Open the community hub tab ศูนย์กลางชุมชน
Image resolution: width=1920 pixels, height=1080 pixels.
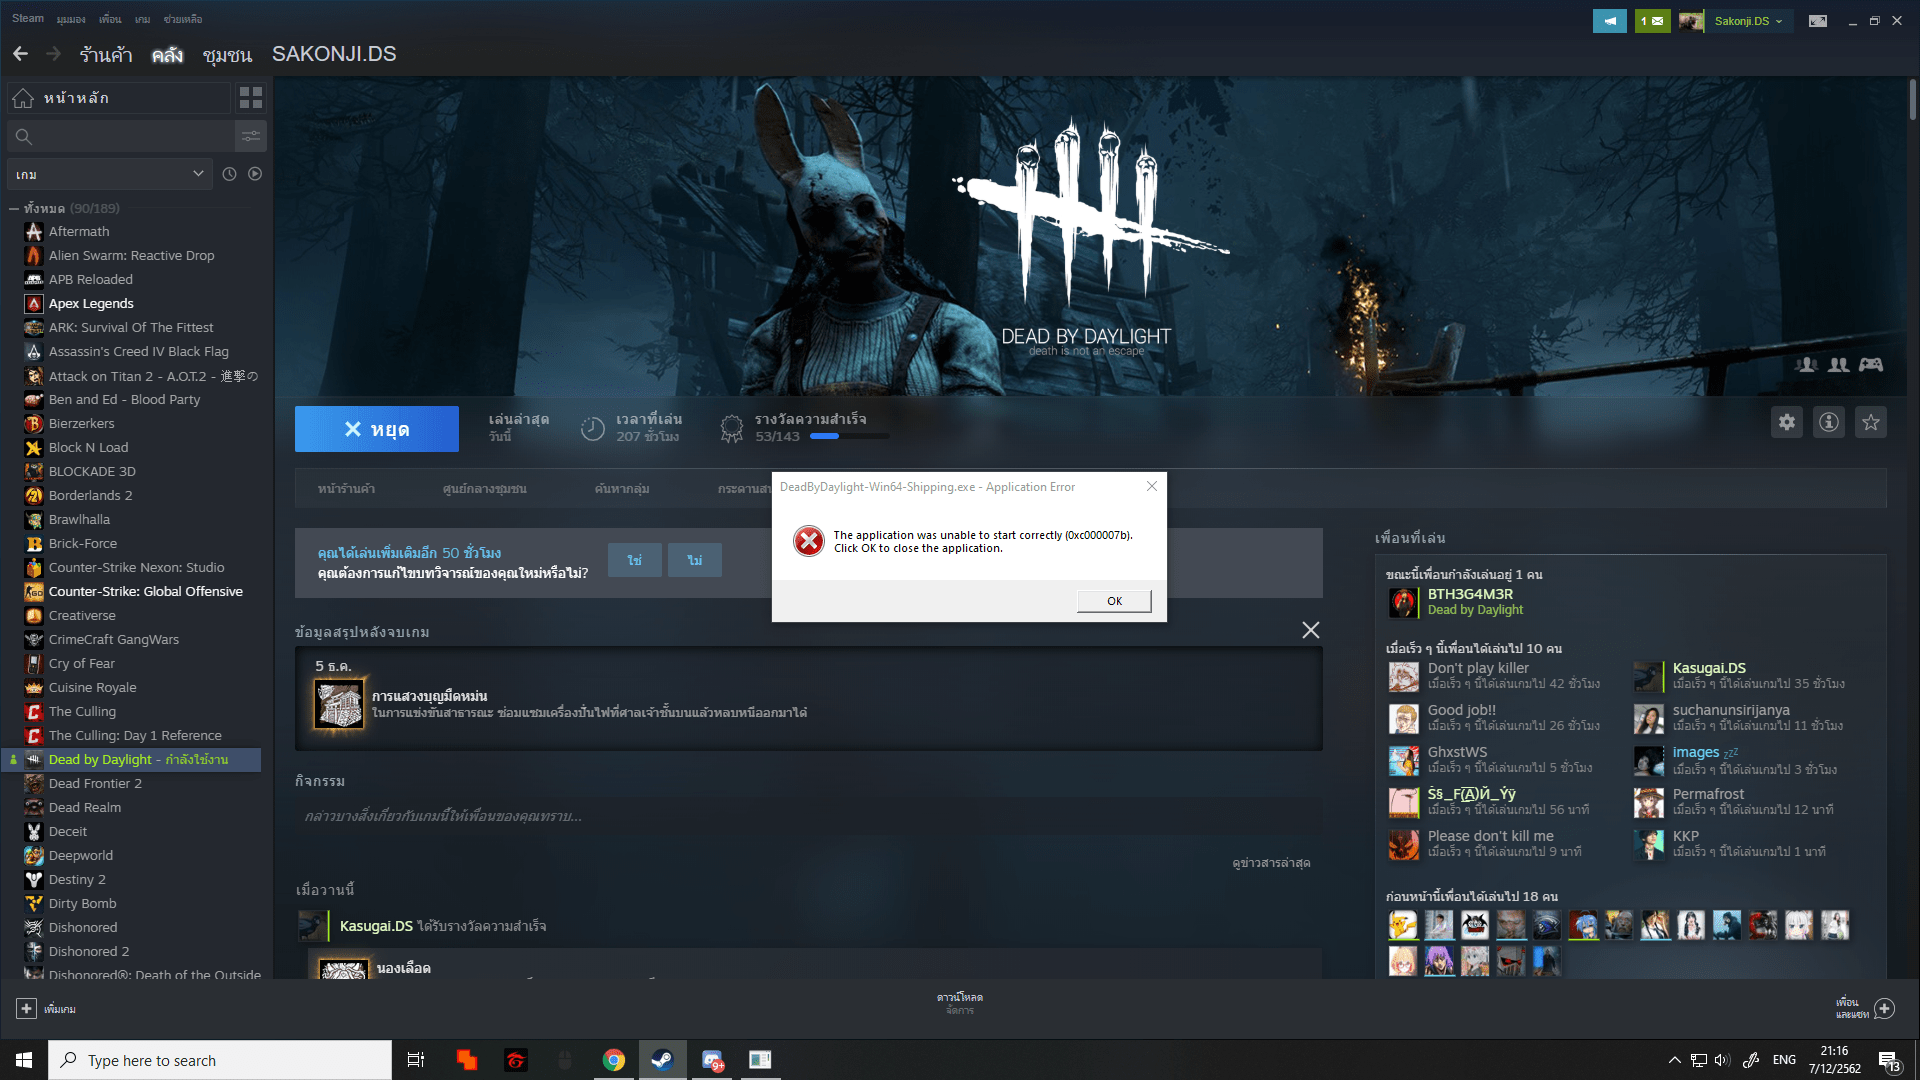pyautogui.click(x=484, y=489)
